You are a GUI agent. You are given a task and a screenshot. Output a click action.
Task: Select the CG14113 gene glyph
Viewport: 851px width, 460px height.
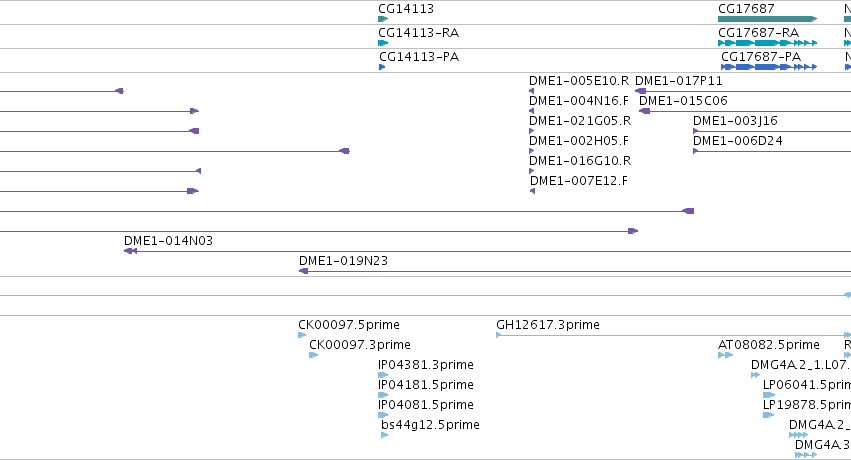[x=383, y=19]
